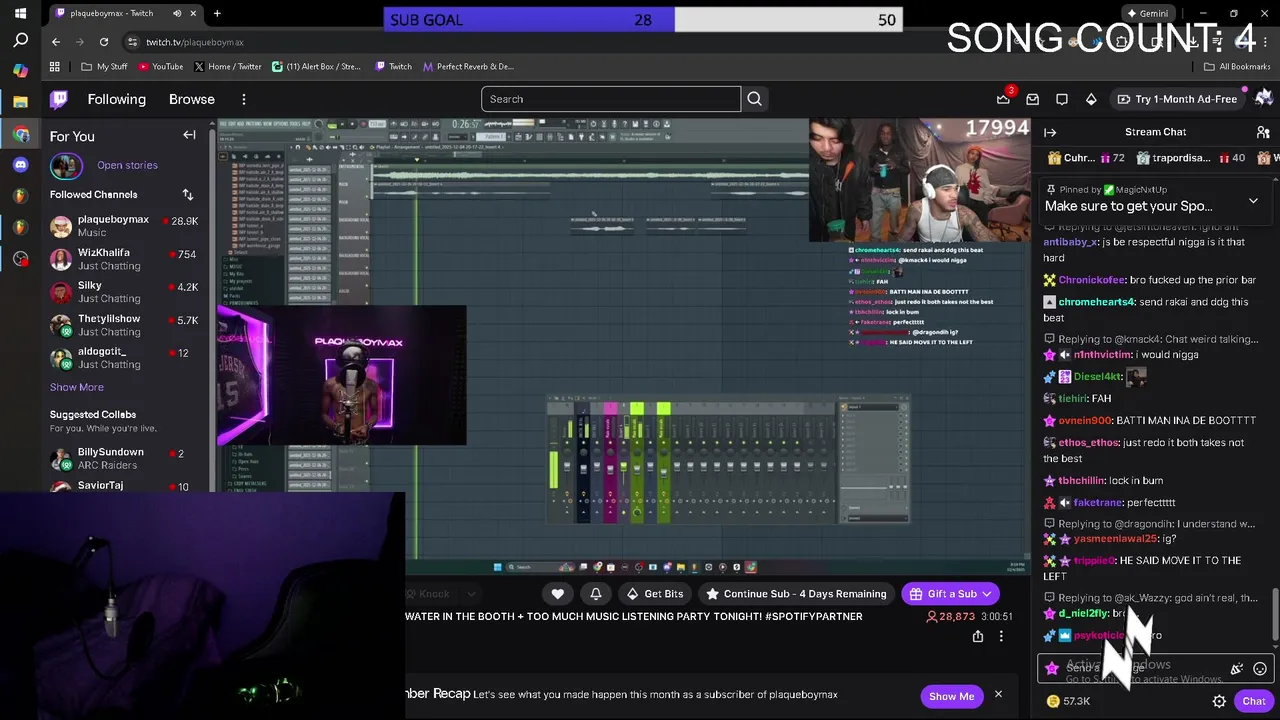This screenshot has height=720, width=1280.
Task: Open My Stuff bookmarks folder
Action: pos(105,67)
